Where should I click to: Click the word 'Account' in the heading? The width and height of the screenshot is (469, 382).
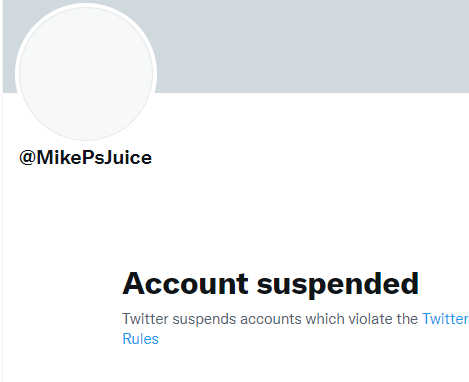pos(185,283)
